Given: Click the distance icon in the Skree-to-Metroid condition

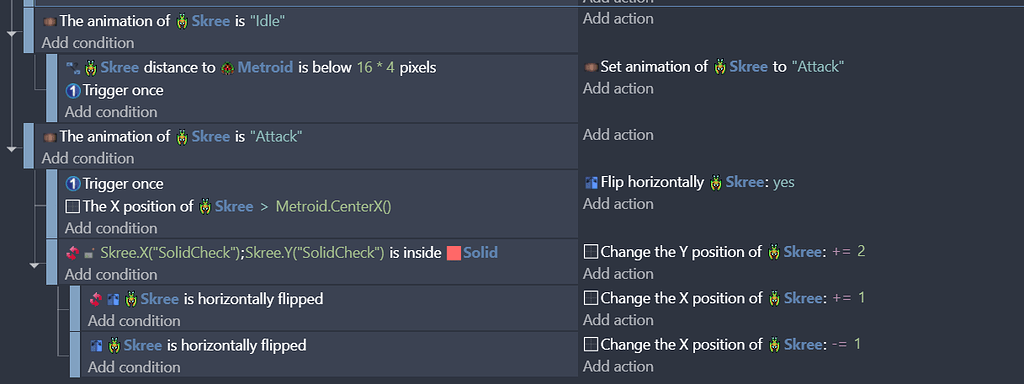Looking at the screenshot, I should [73, 67].
